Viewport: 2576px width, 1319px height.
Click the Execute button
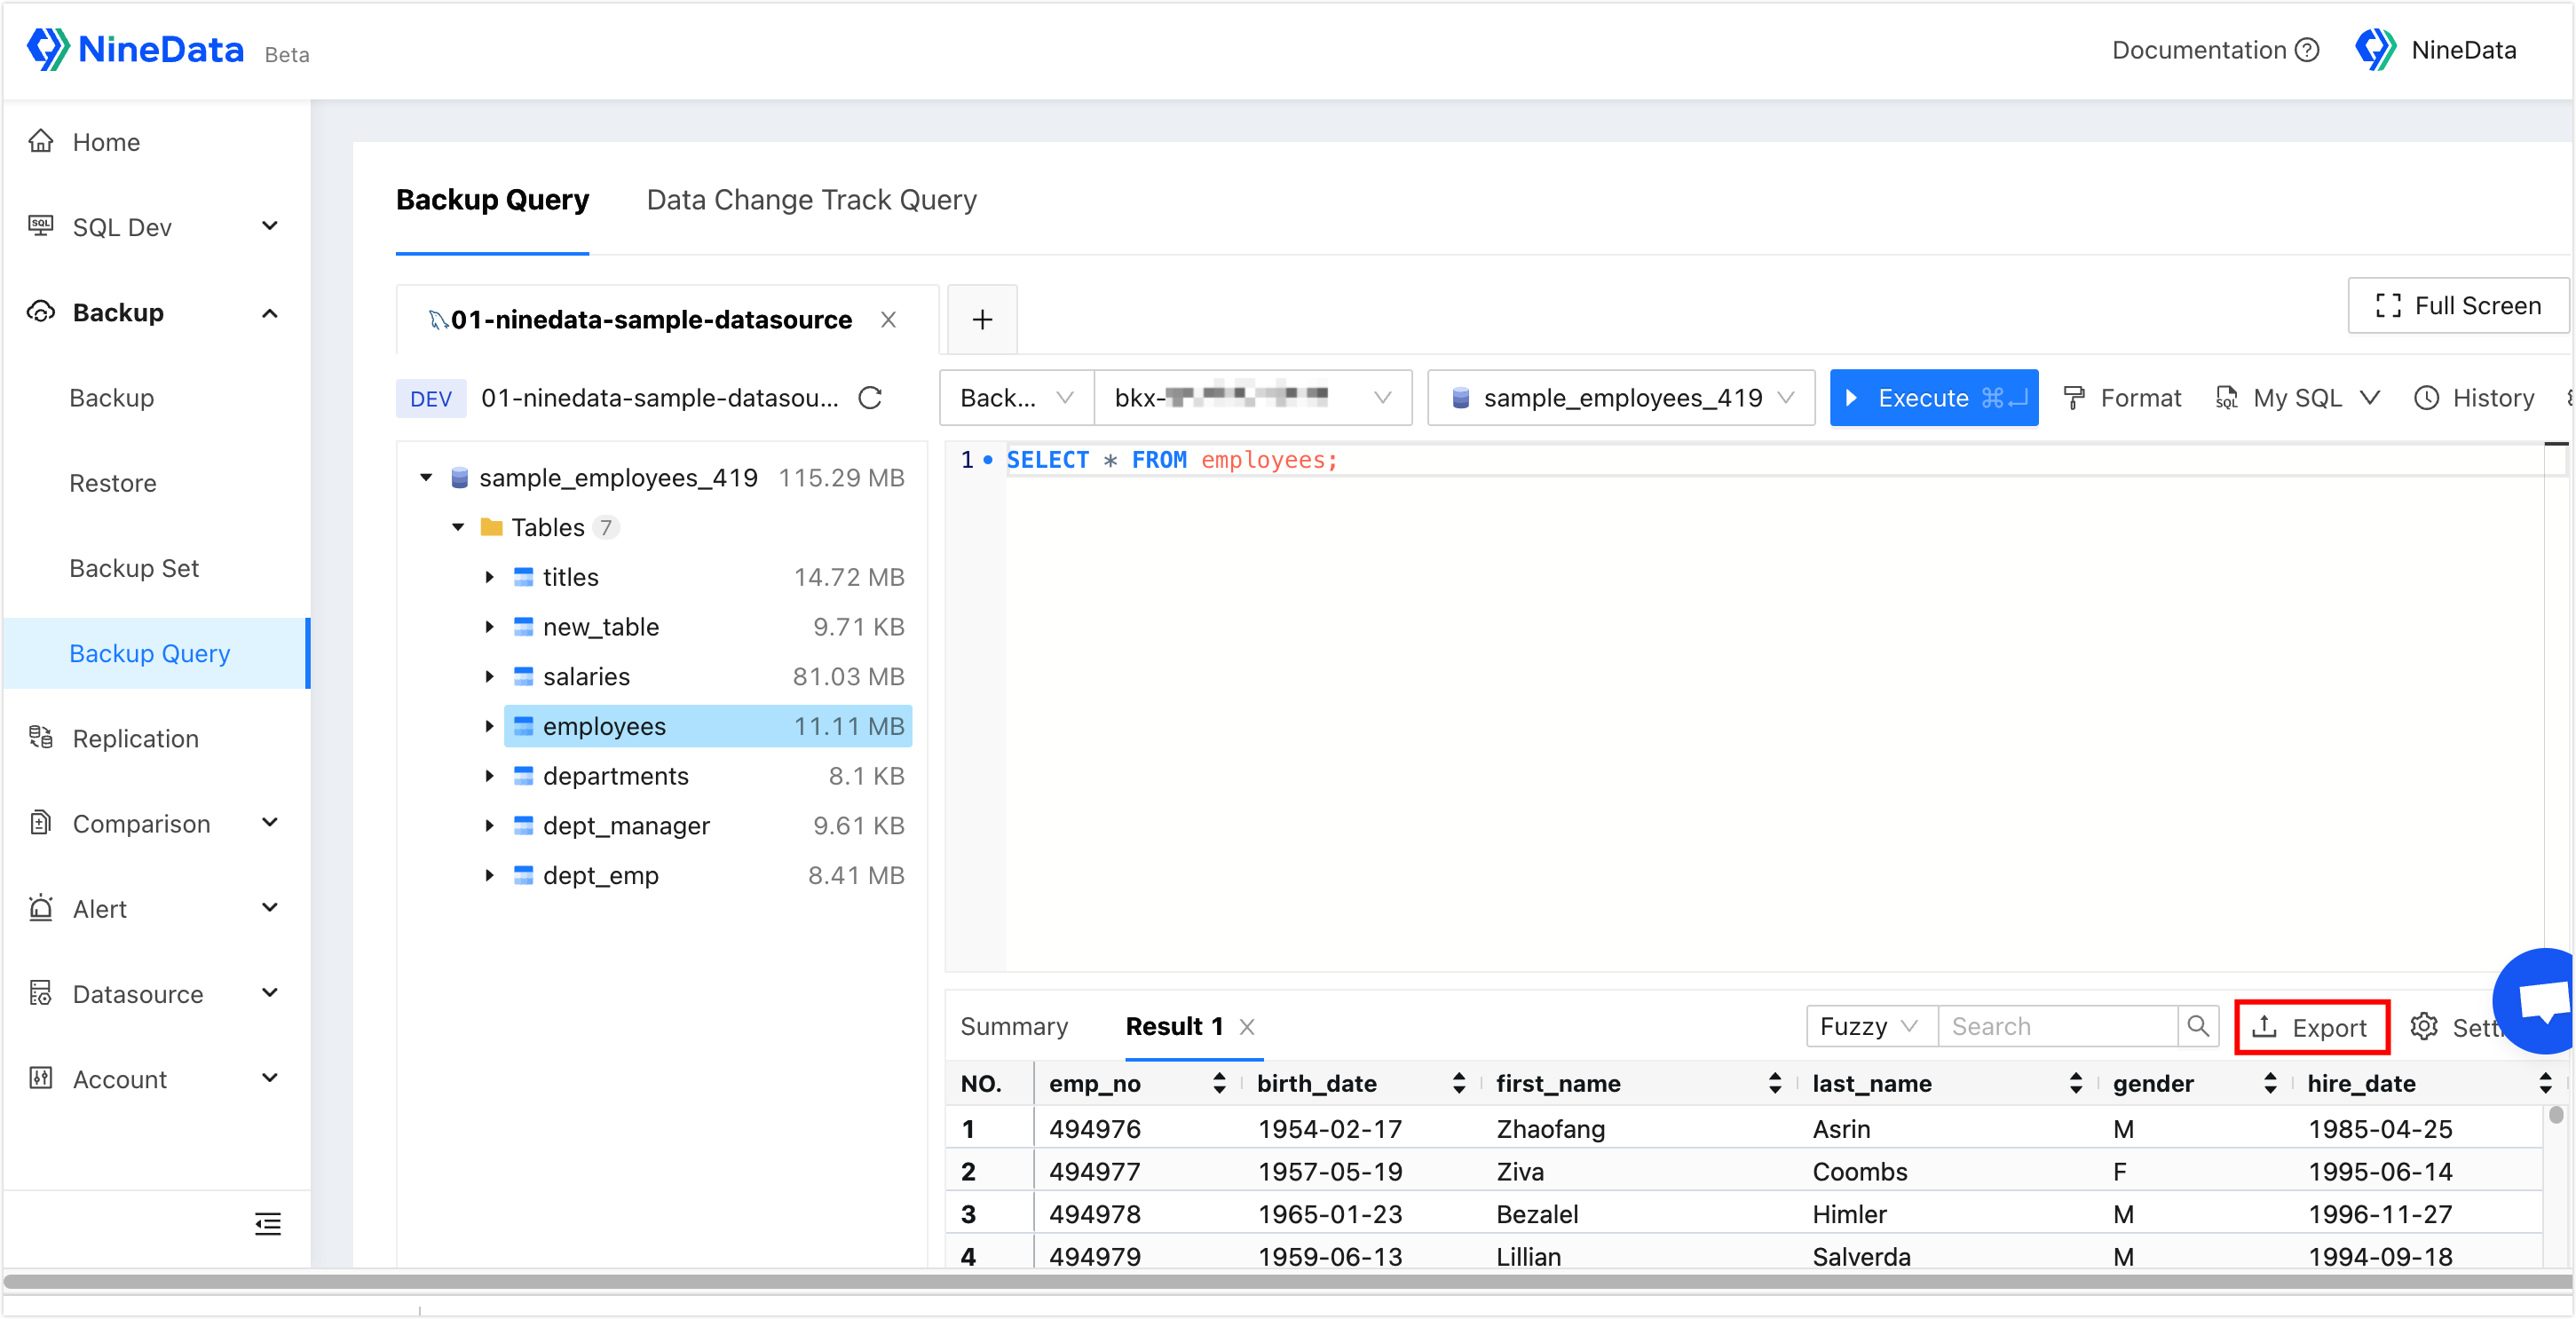[1934, 398]
